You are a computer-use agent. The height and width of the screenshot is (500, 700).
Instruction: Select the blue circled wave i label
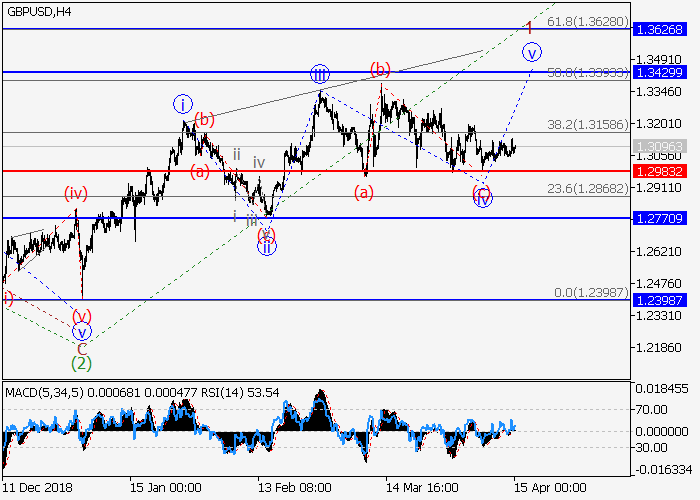[x=183, y=105]
